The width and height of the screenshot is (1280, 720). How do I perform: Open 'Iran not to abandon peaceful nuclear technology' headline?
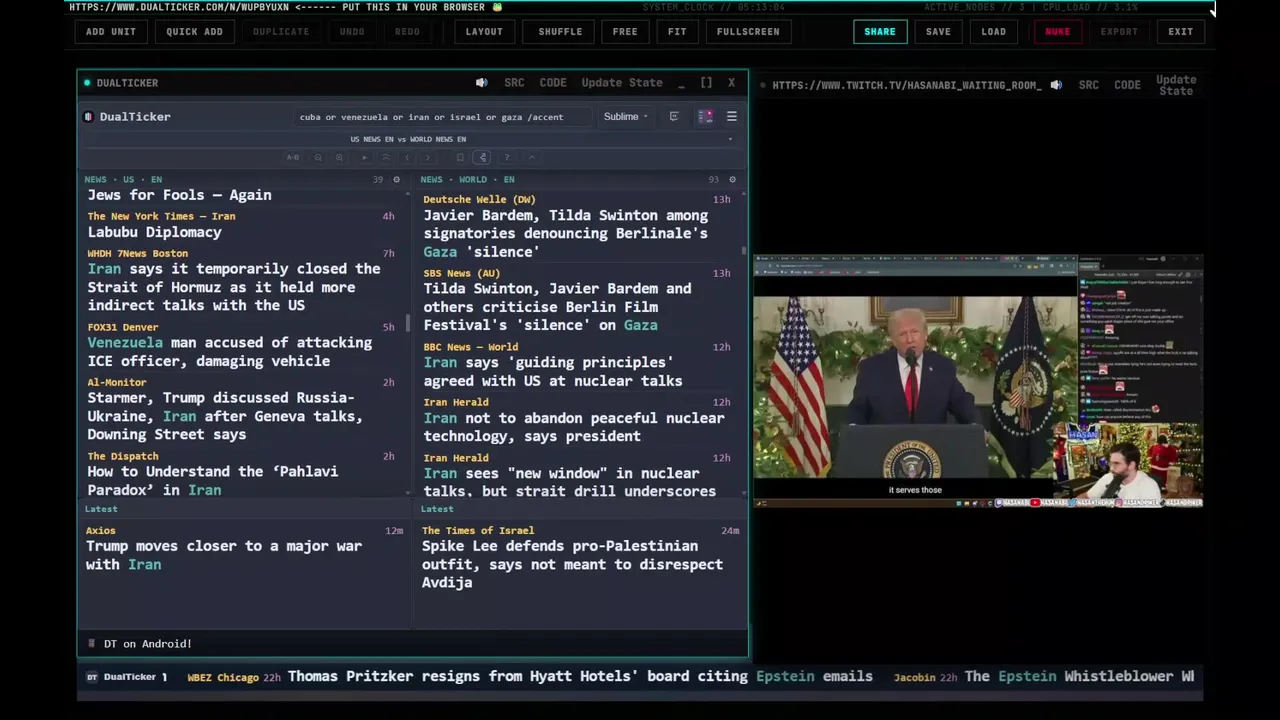(x=574, y=427)
